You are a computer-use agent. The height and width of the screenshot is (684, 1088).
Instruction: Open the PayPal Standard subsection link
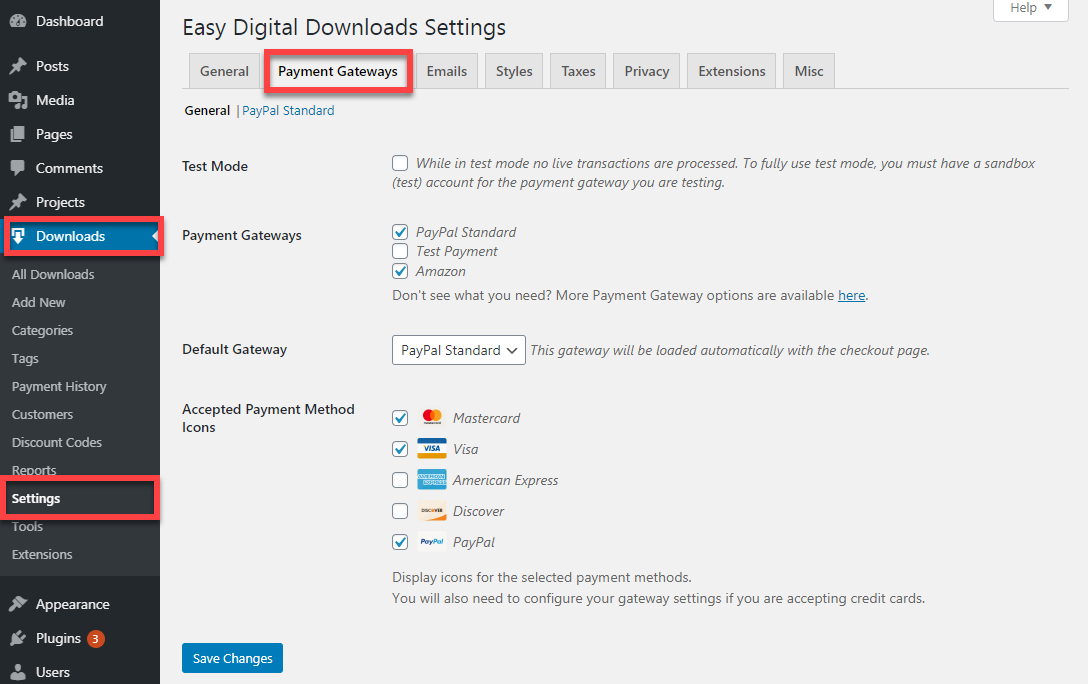pyautogui.click(x=288, y=110)
